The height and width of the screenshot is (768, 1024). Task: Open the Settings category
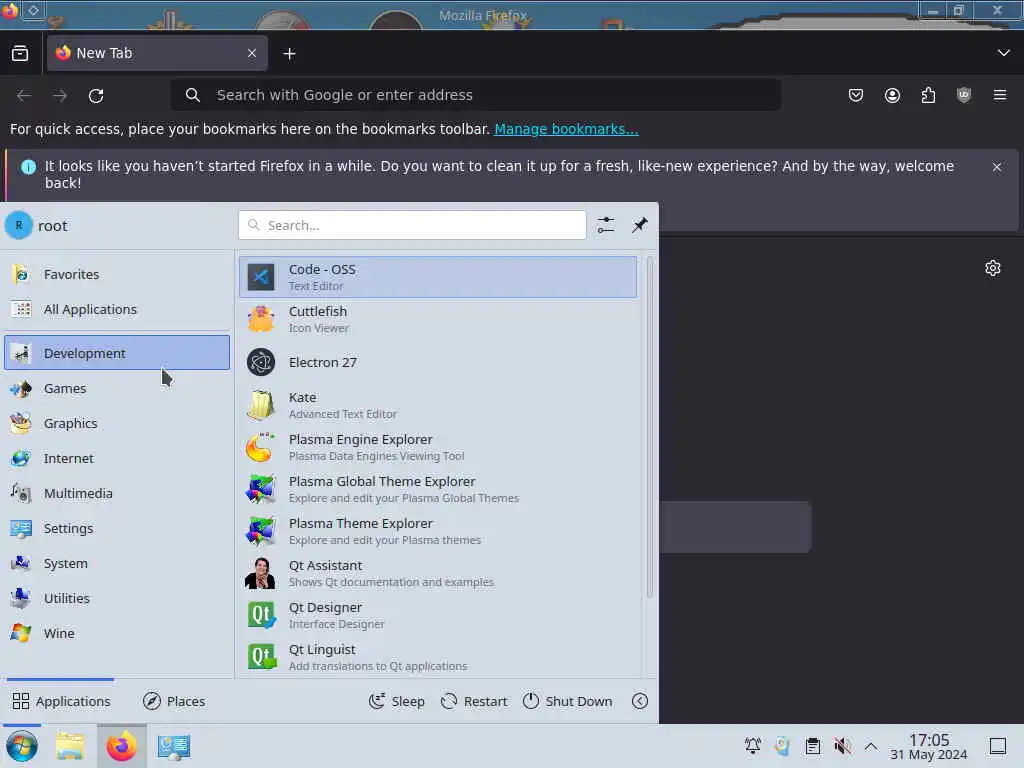pos(117,528)
